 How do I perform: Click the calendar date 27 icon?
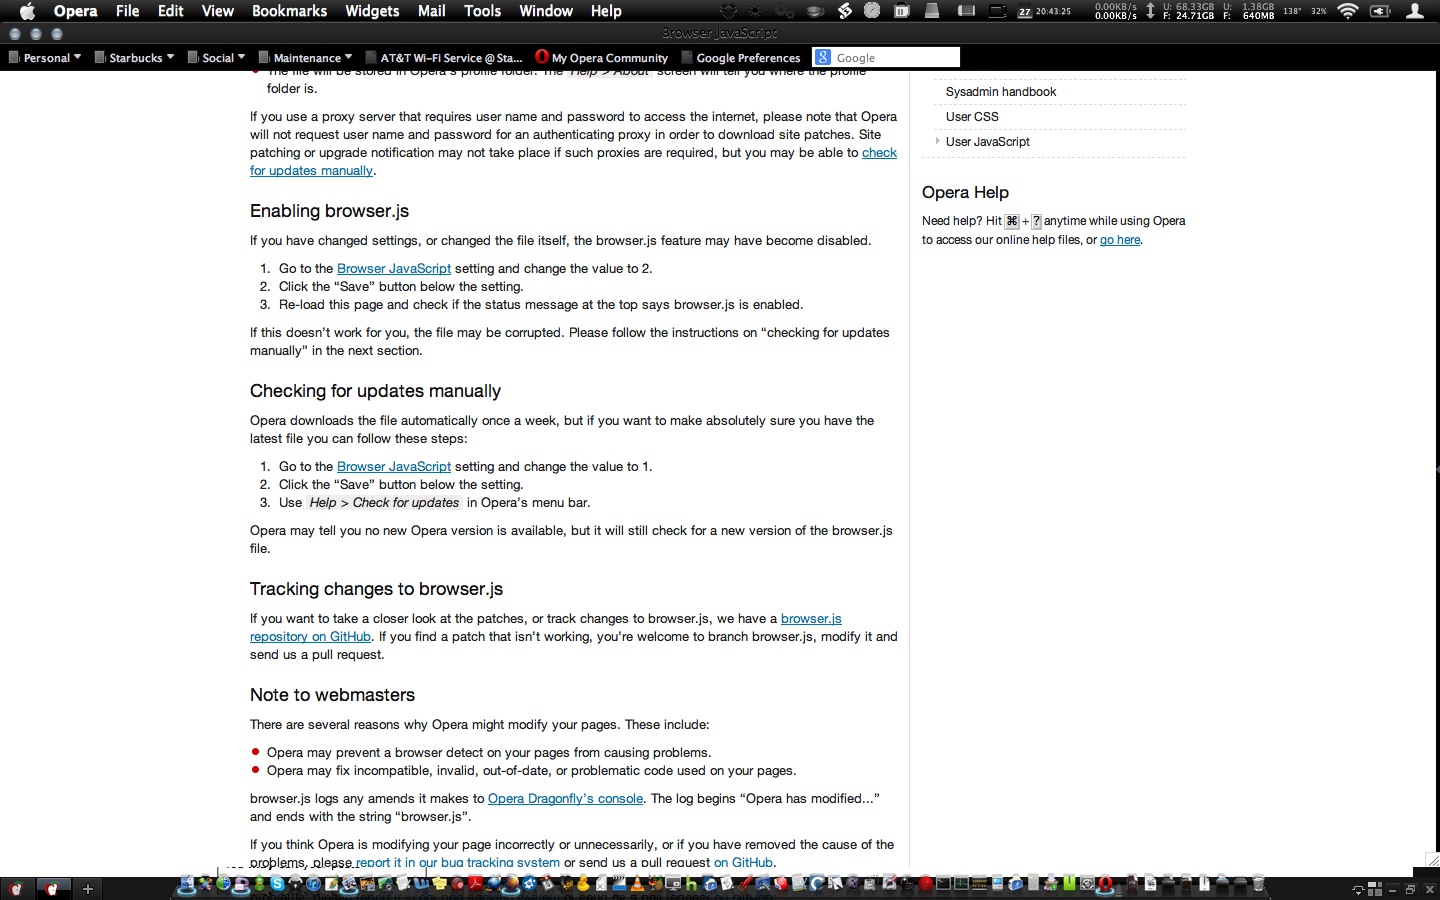(x=1025, y=12)
